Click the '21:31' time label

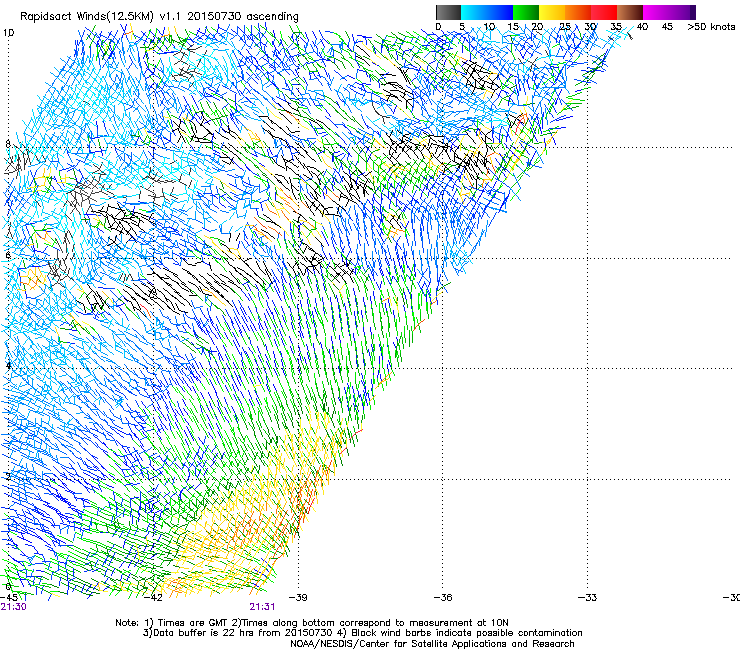[262, 607]
